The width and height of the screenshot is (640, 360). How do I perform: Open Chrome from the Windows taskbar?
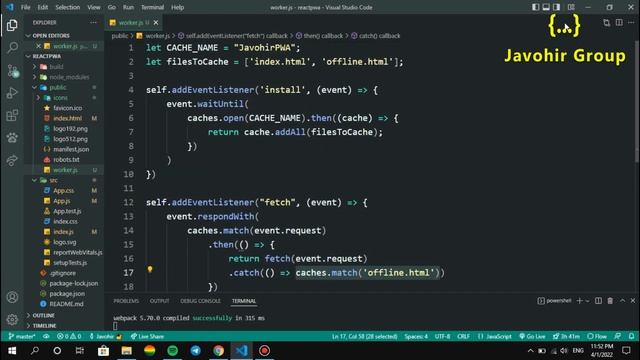[218, 351]
